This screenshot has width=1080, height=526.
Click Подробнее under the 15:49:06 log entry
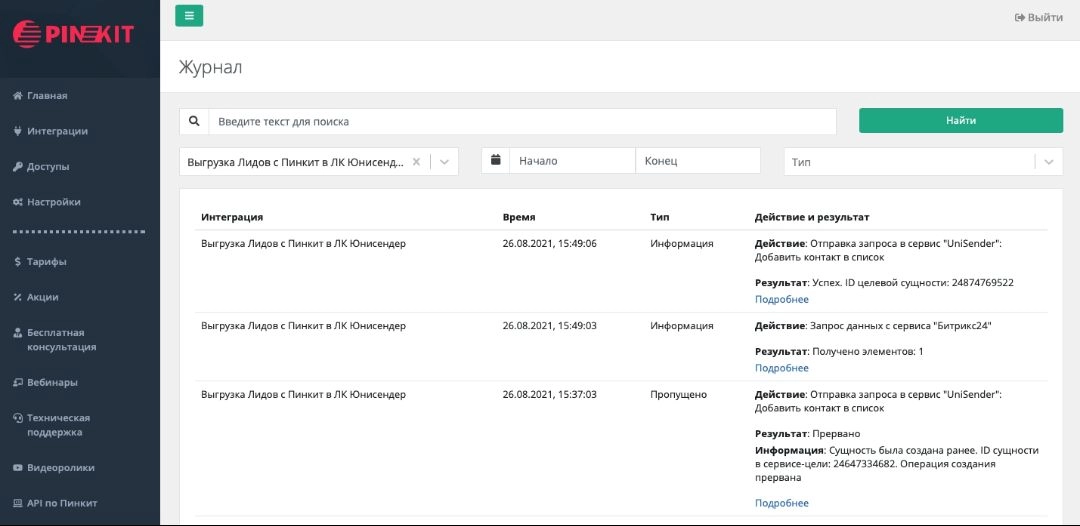pos(781,299)
